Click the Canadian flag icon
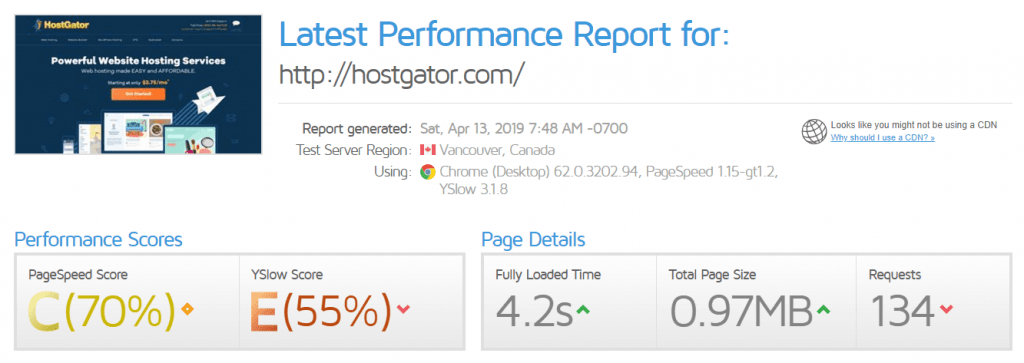 (x=428, y=150)
